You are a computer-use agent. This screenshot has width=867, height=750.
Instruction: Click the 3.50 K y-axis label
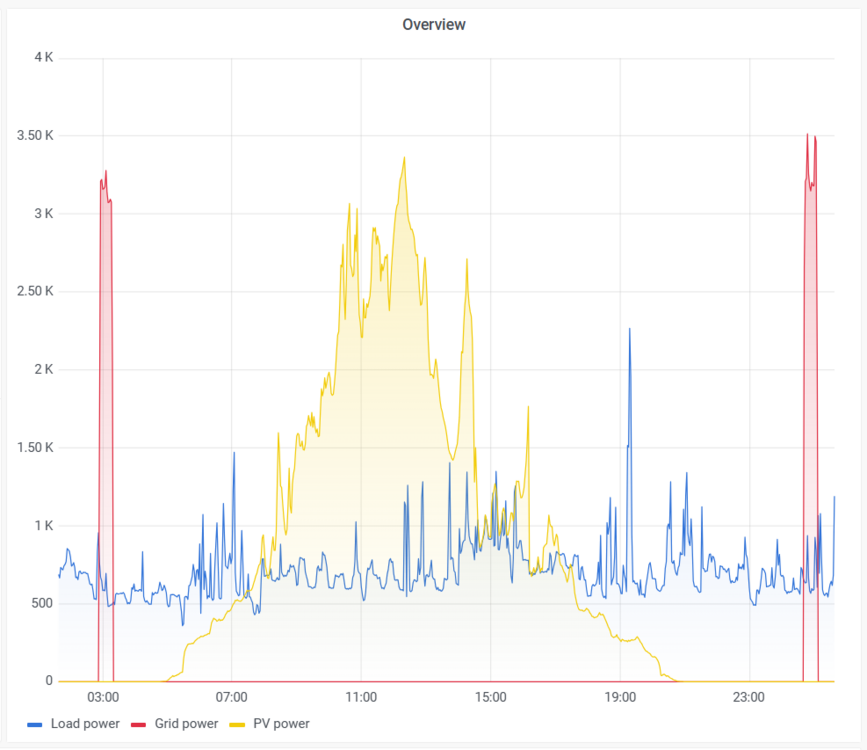point(35,136)
